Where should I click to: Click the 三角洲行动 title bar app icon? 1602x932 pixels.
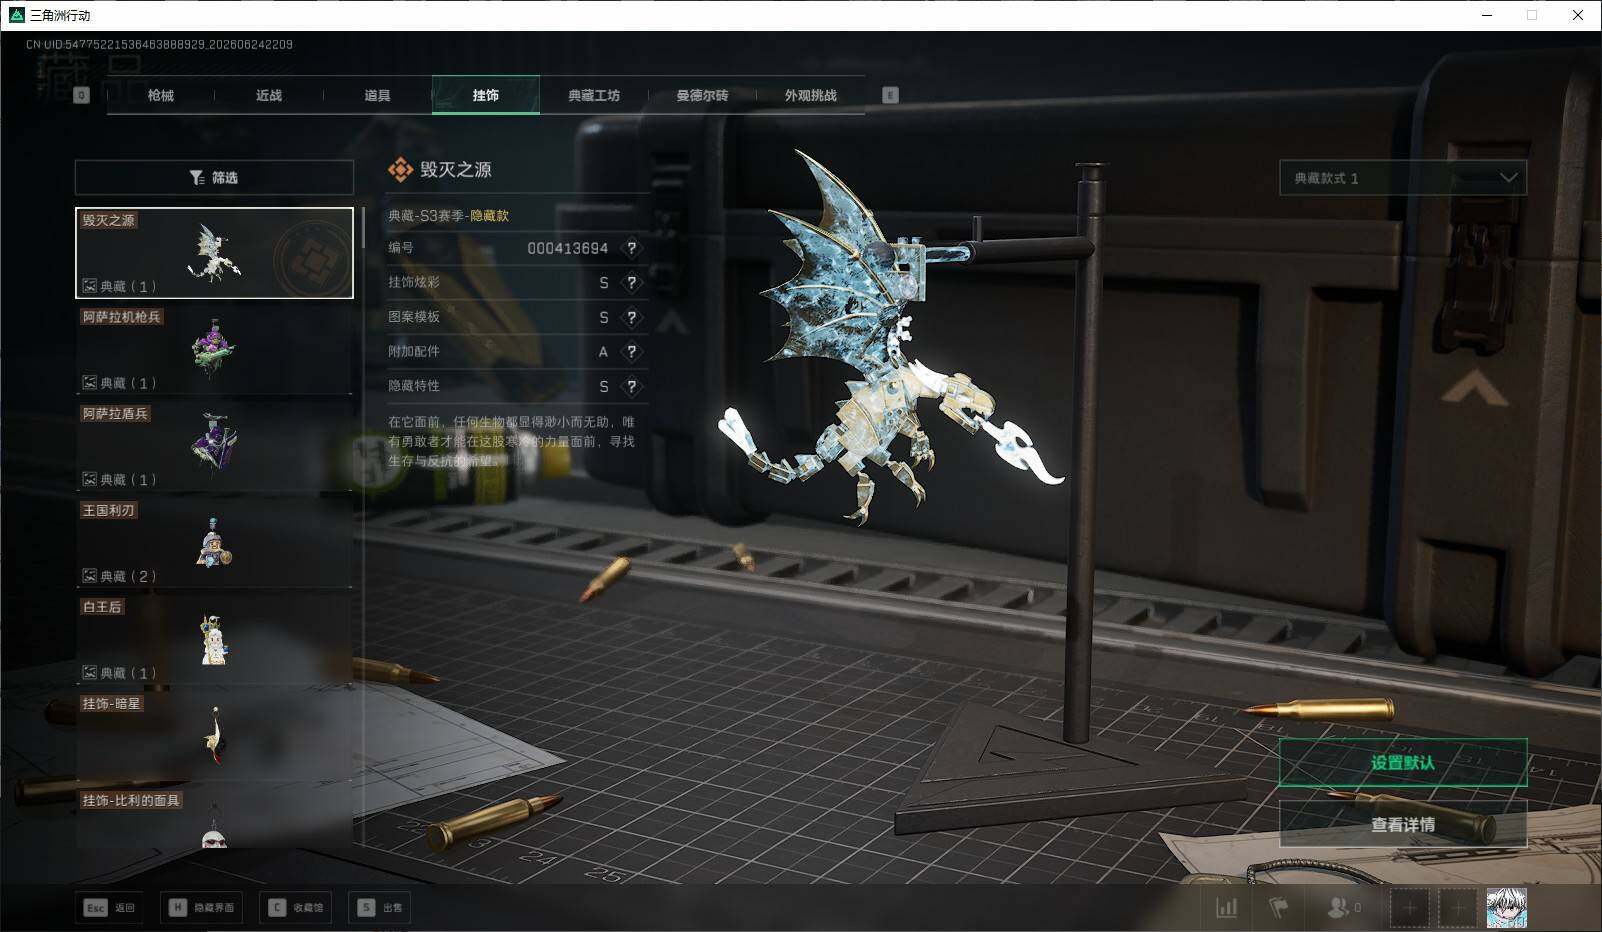pos(16,15)
